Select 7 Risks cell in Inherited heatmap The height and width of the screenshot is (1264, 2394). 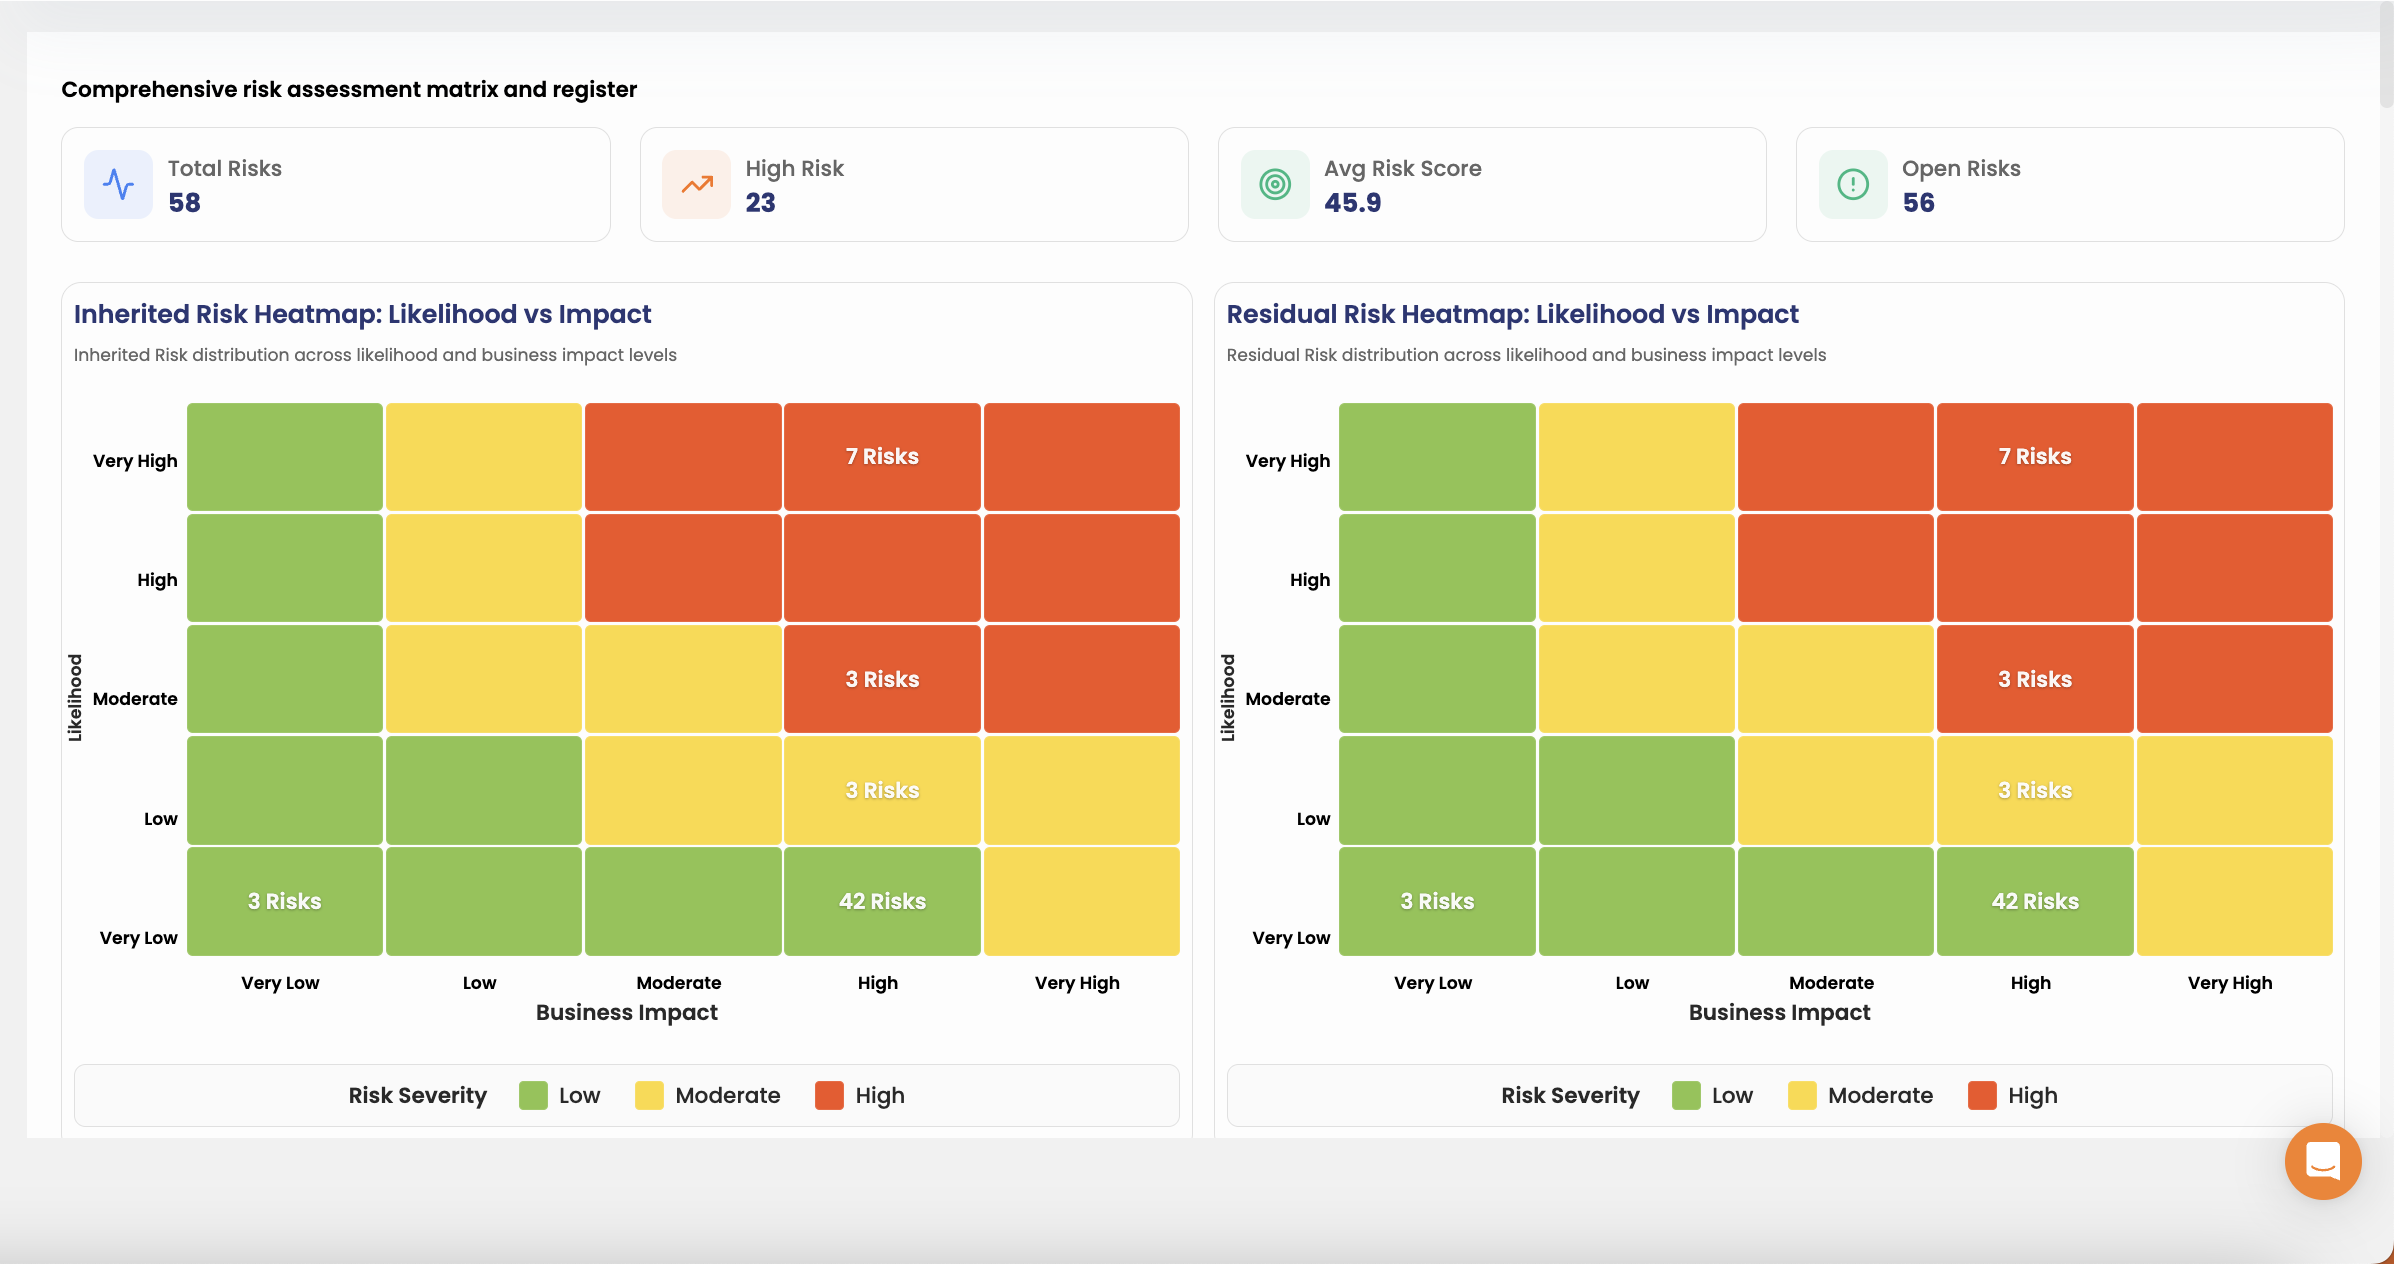click(x=882, y=457)
